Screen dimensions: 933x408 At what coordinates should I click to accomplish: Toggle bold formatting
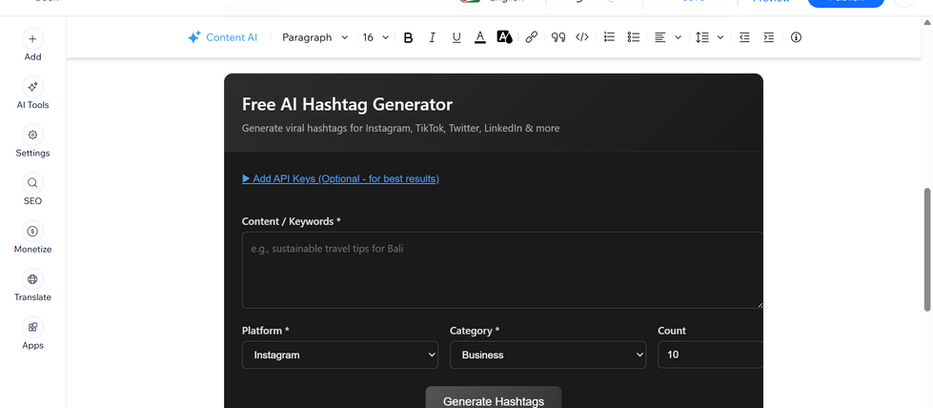point(408,37)
